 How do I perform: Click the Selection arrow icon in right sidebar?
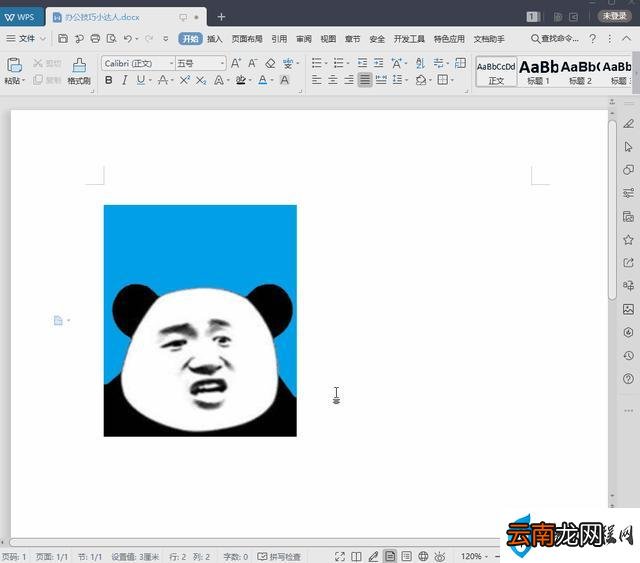pos(628,147)
